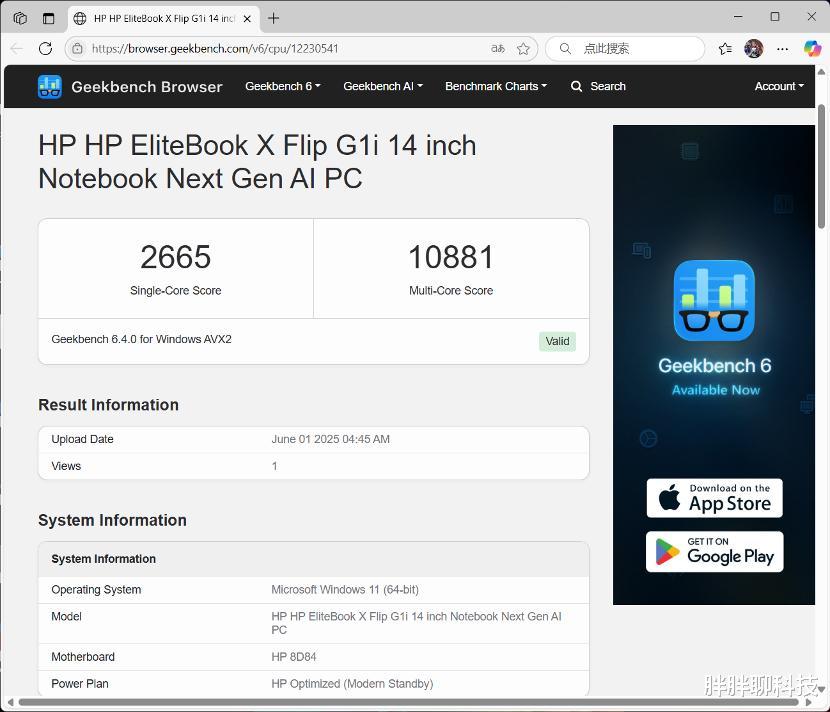This screenshot has width=830, height=712.
Task: Click Download on the App Store
Action: [x=715, y=498]
